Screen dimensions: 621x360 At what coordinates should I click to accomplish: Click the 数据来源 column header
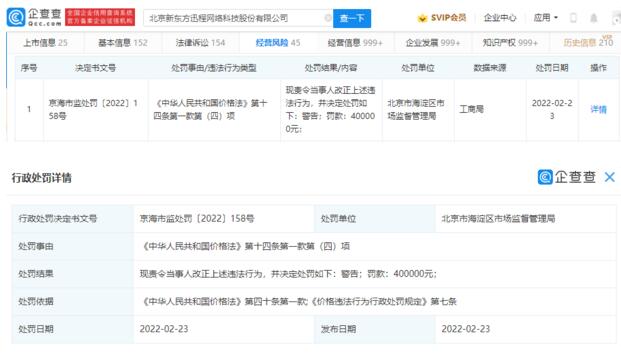490,68
